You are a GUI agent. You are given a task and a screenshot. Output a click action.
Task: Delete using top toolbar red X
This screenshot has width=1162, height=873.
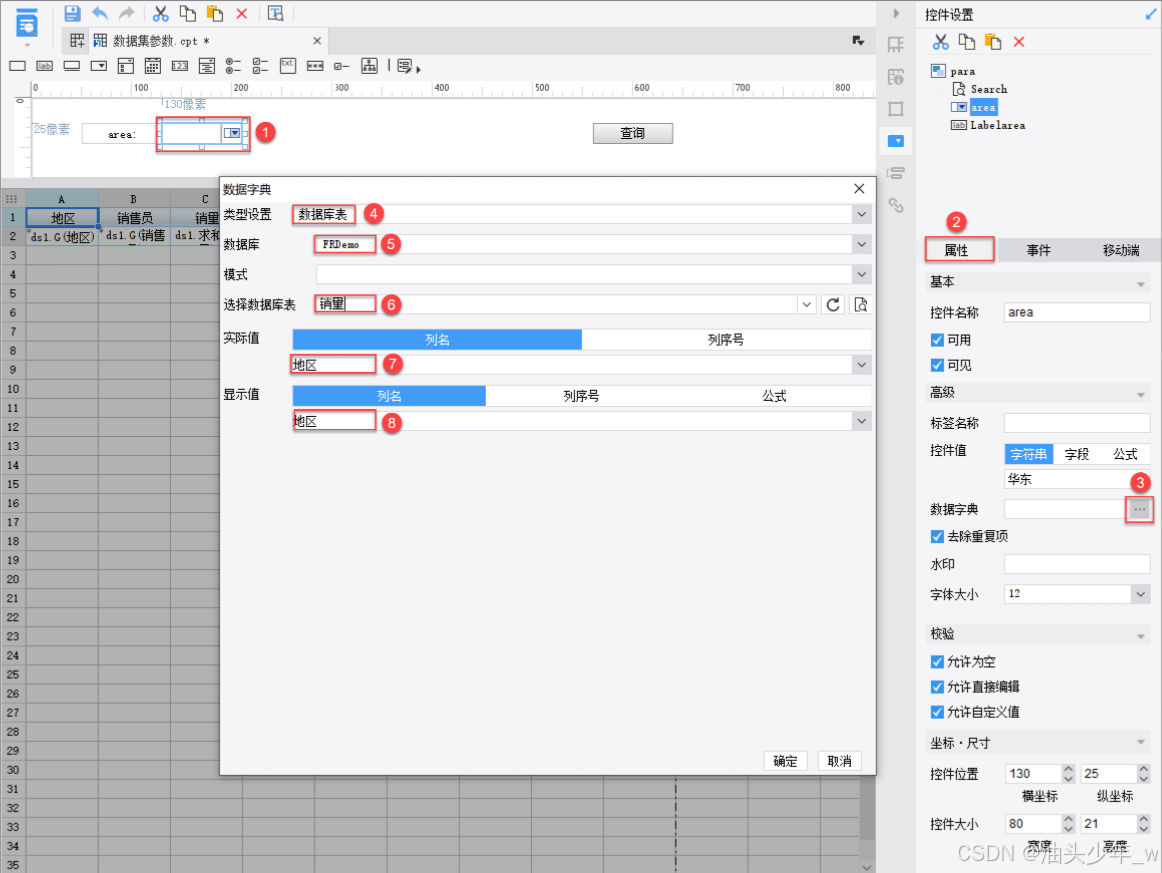tap(242, 13)
